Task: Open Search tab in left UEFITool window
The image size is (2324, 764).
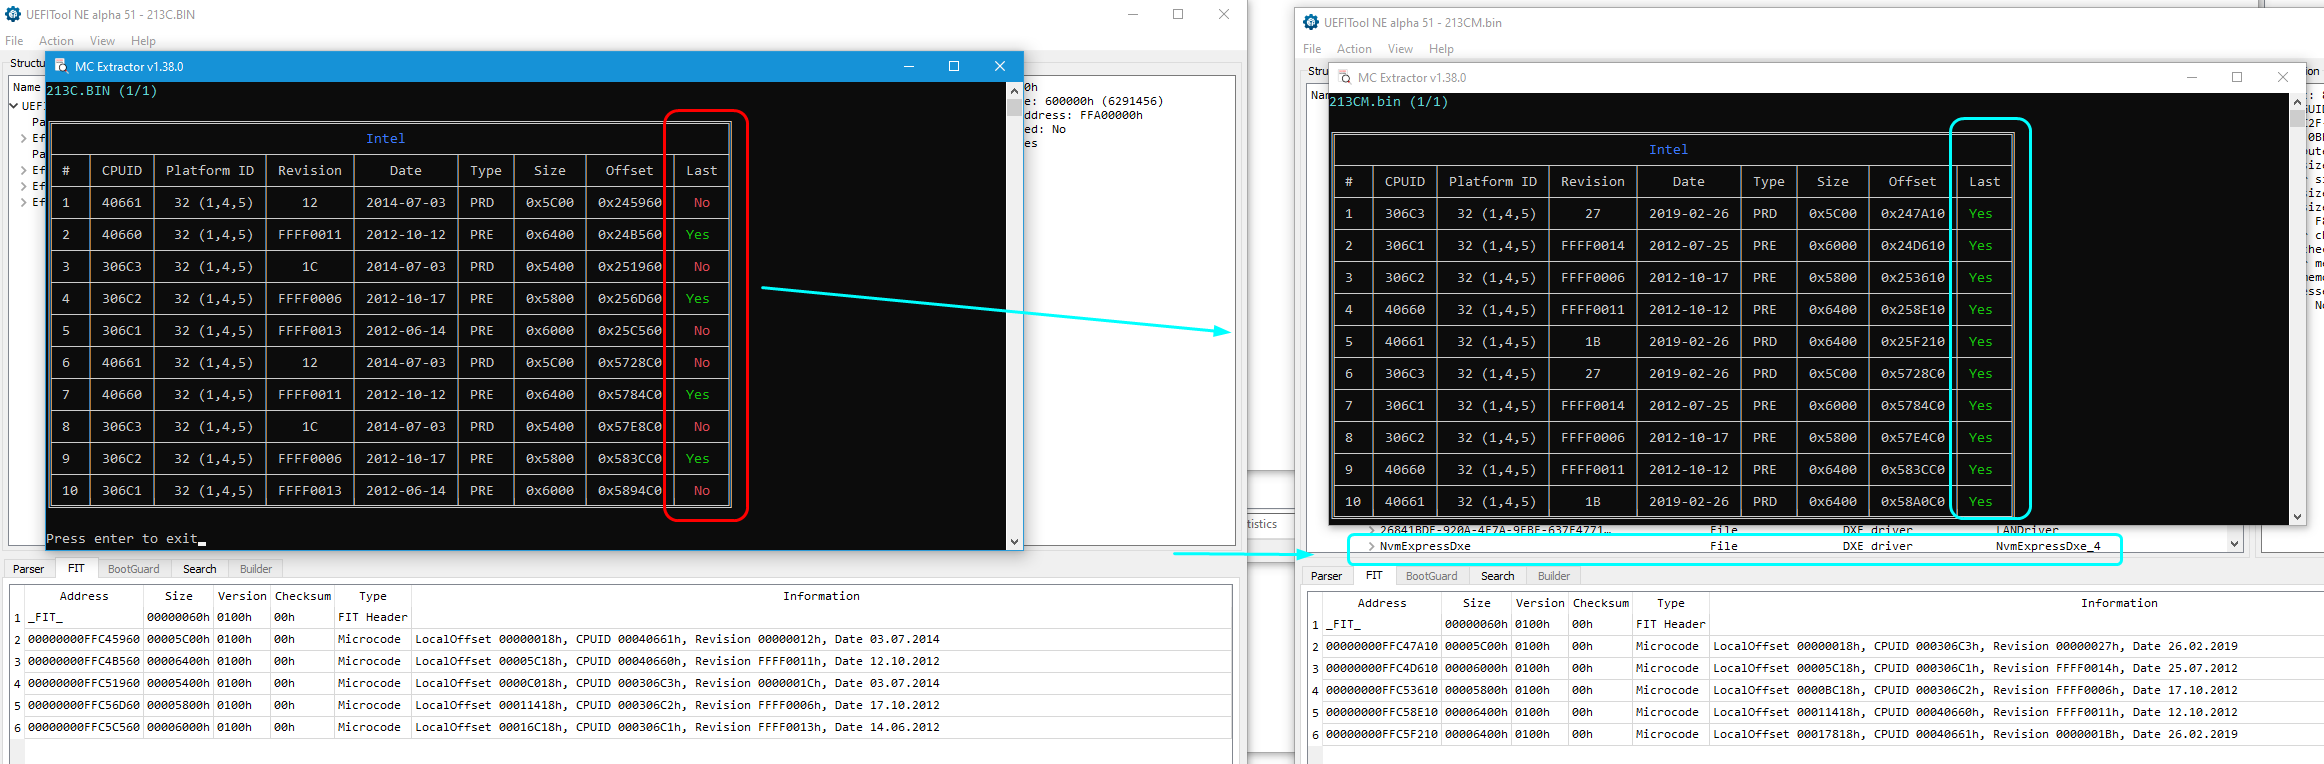Action: pos(199,569)
